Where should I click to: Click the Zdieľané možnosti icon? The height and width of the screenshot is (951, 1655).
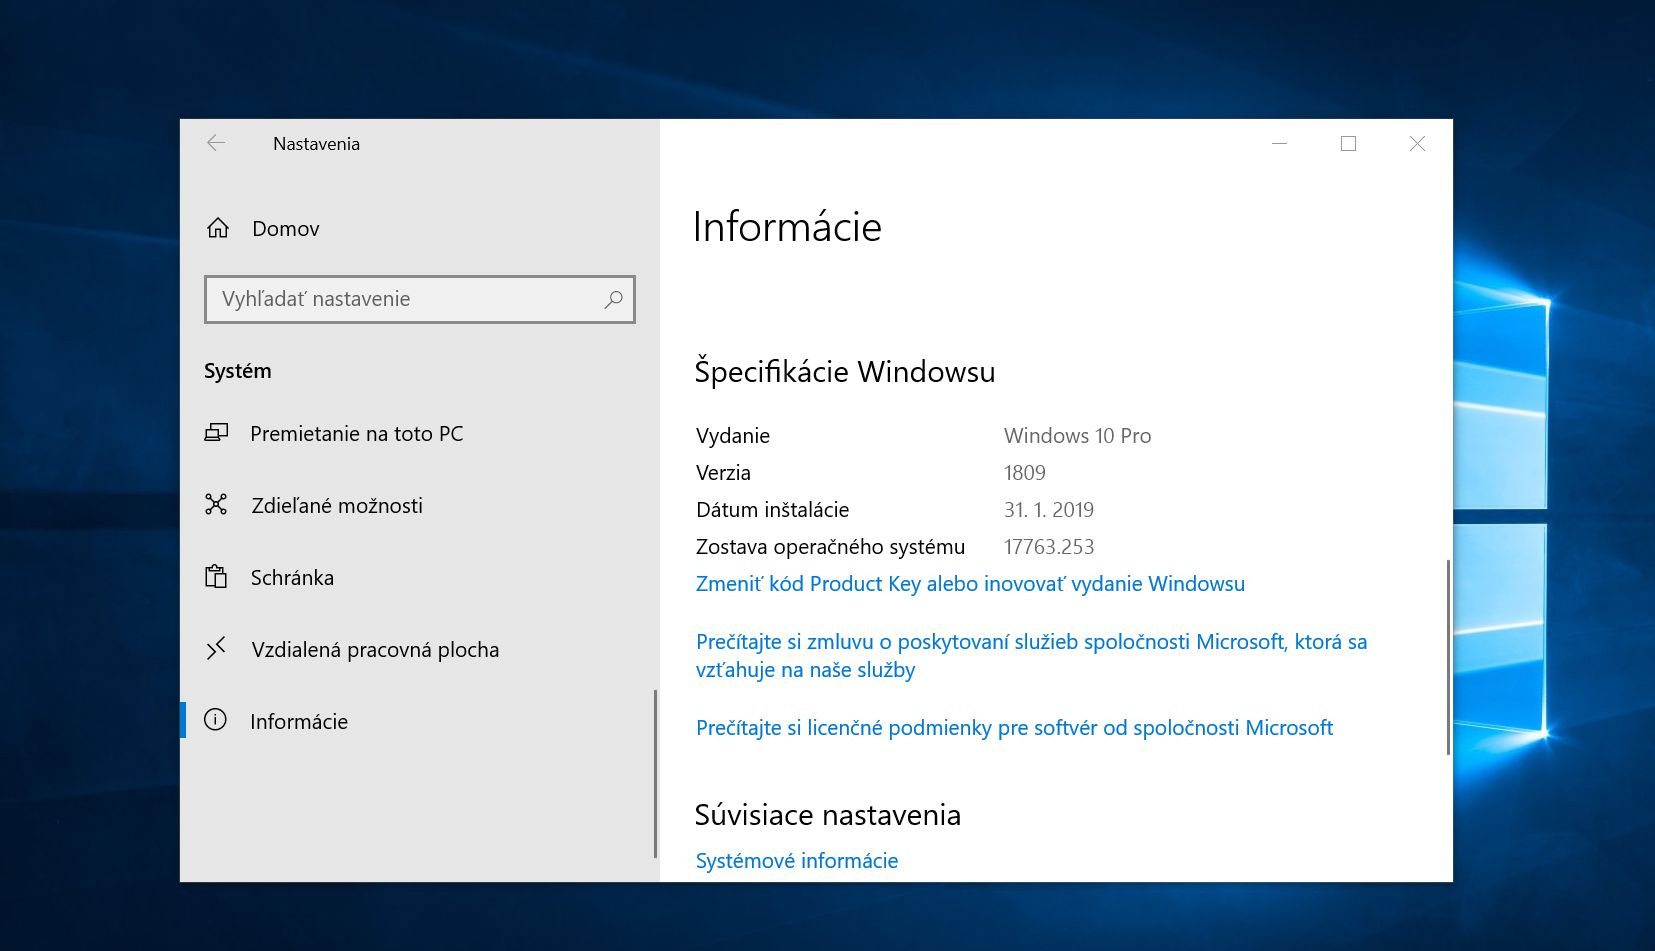[216, 504]
